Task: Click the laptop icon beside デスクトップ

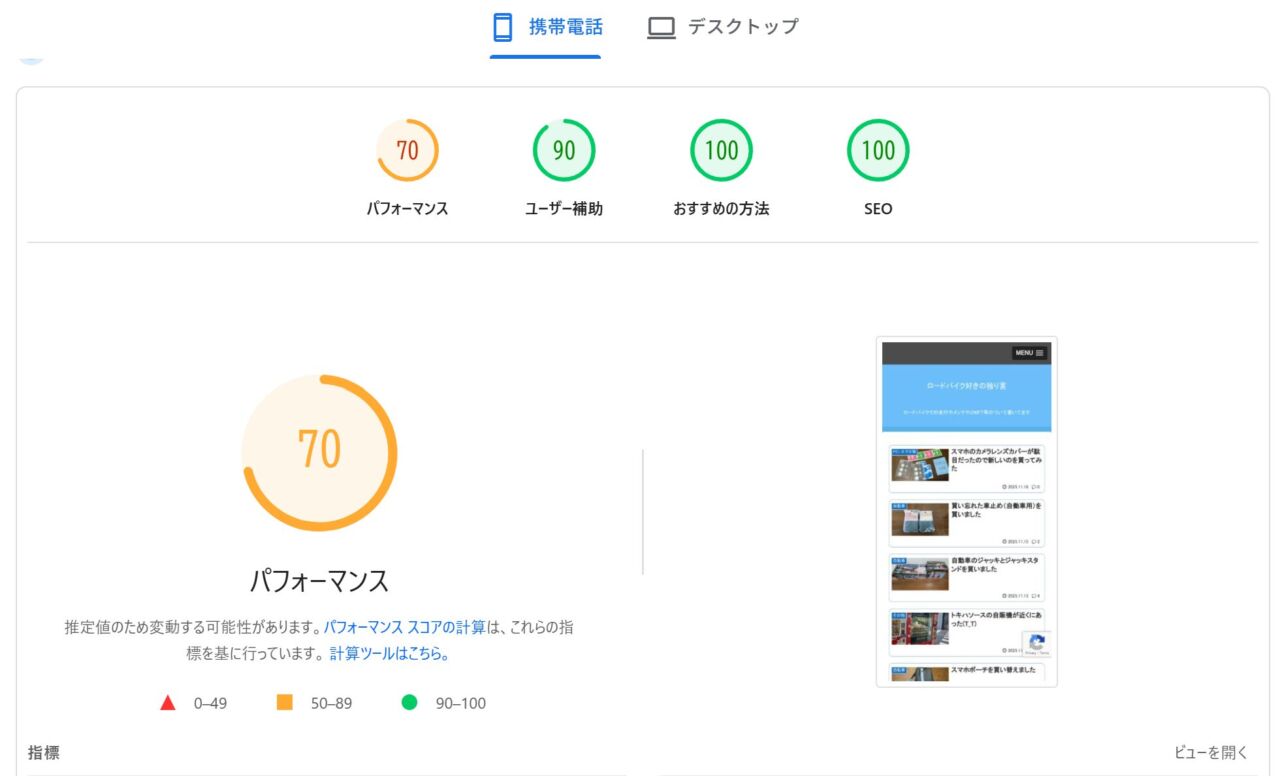Action: pos(661,27)
